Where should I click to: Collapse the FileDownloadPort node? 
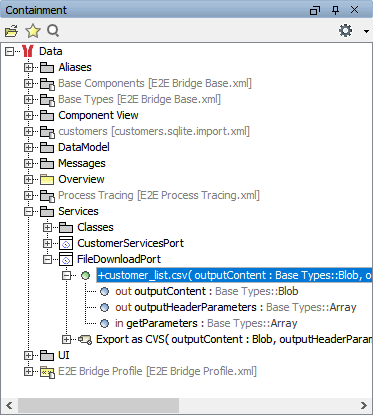[x=47, y=259]
